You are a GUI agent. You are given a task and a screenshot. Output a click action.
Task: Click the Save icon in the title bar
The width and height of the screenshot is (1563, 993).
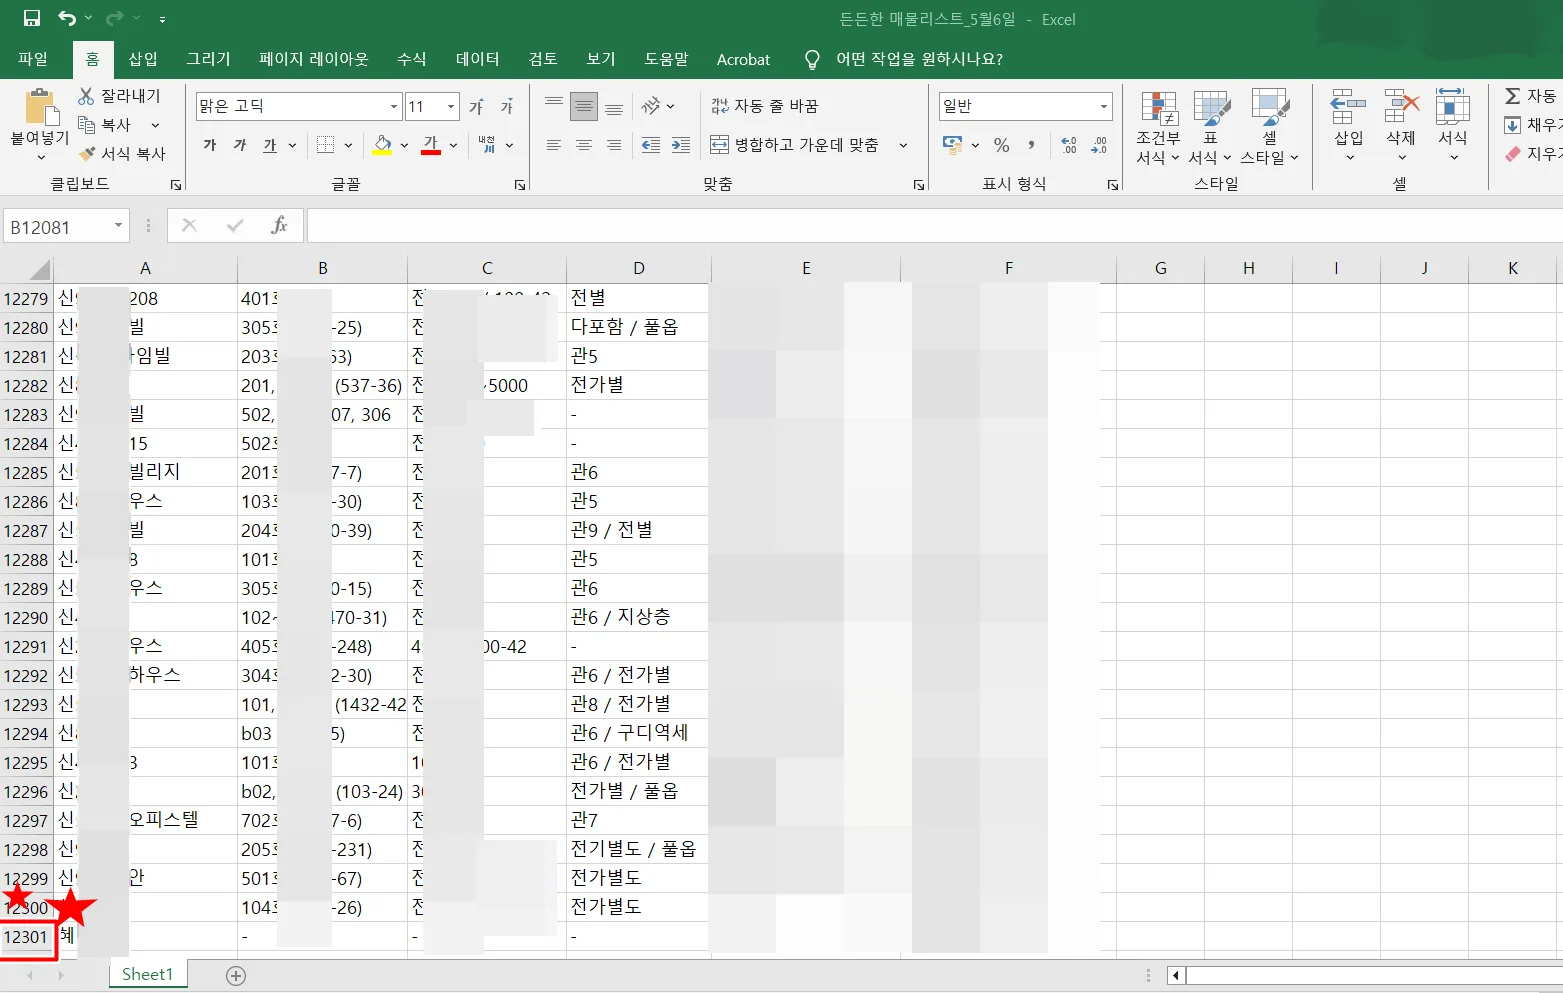coord(32,18)
